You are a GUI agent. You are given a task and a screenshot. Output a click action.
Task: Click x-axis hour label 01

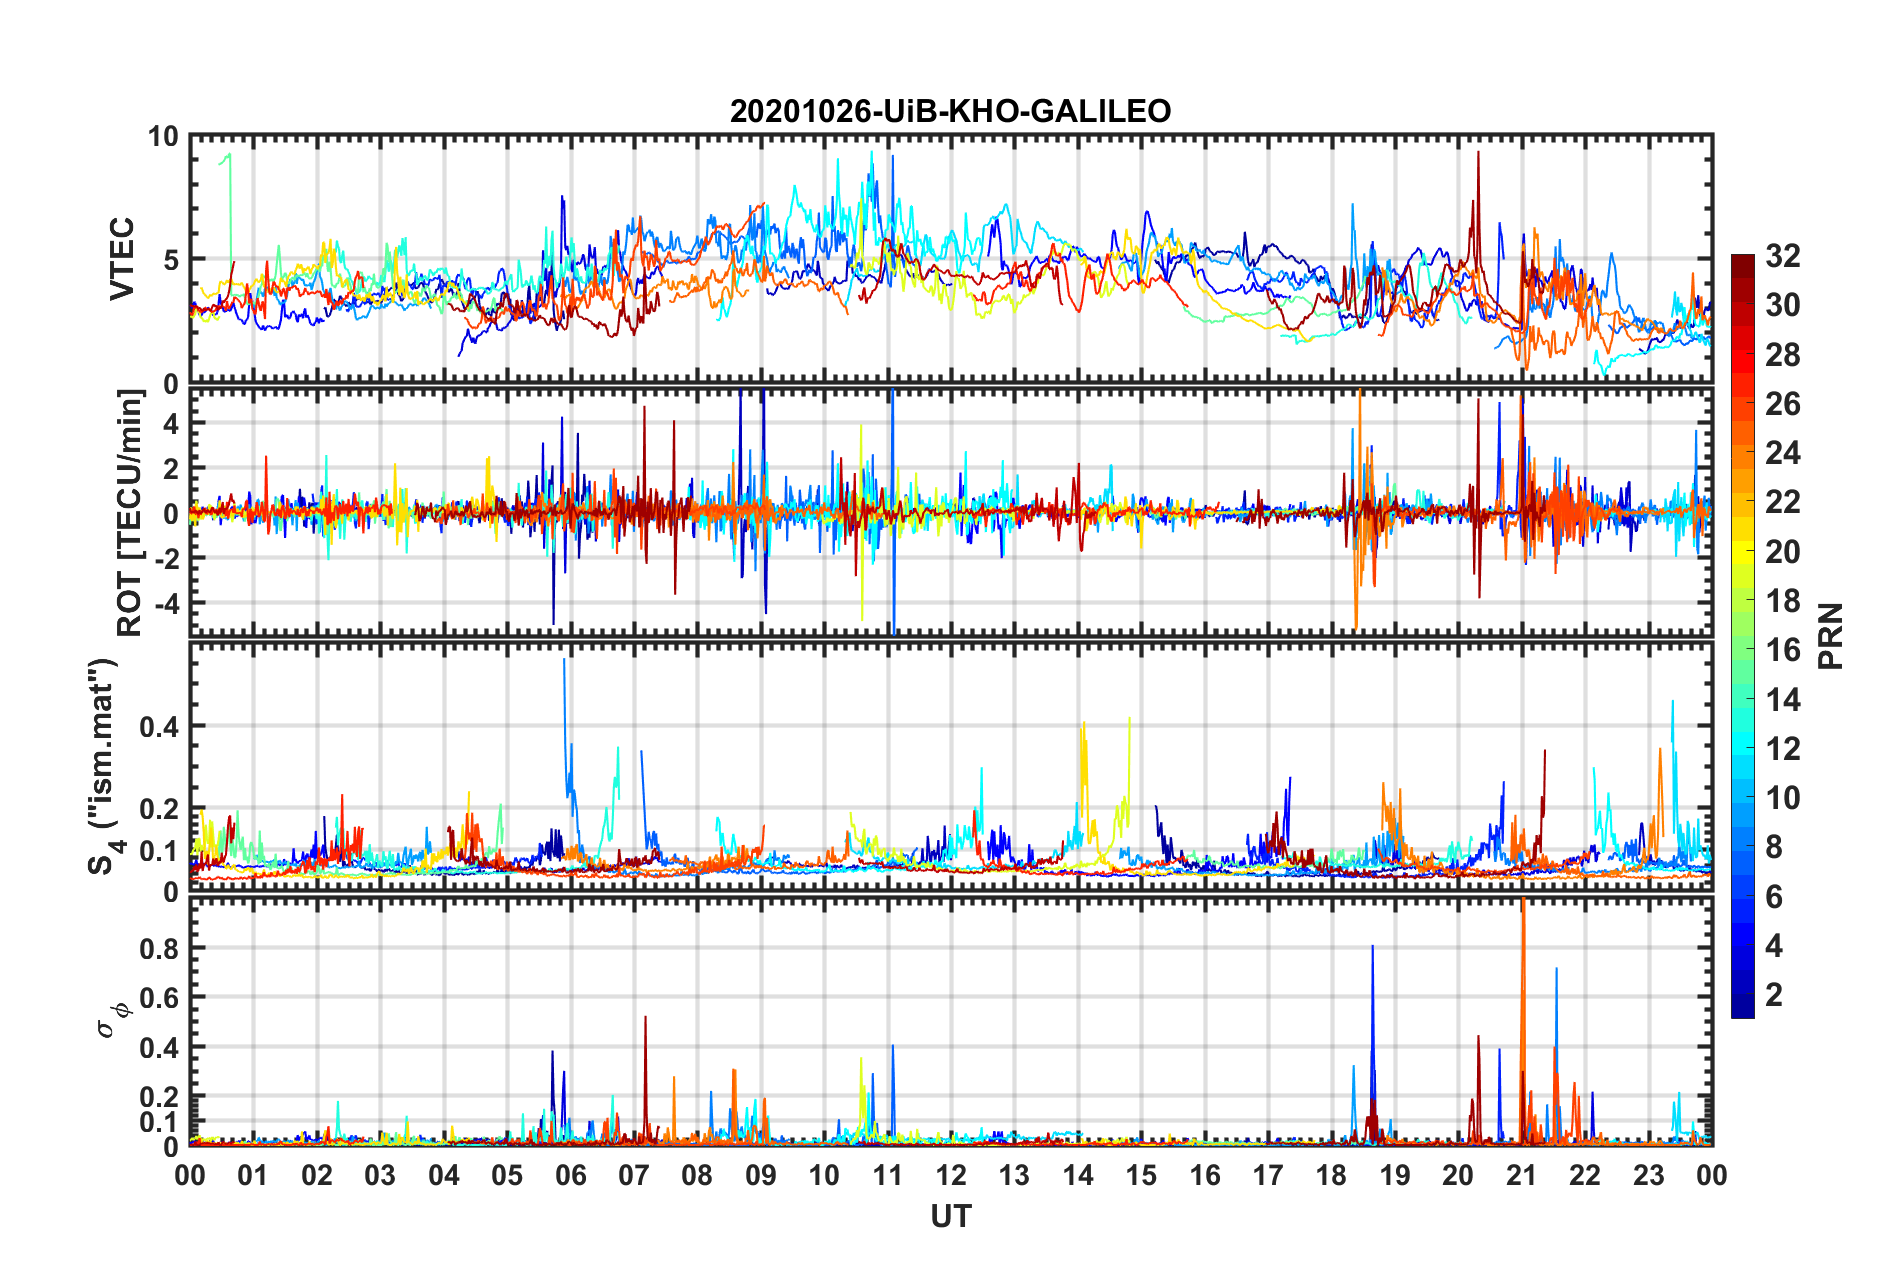tap(253, 1175)
